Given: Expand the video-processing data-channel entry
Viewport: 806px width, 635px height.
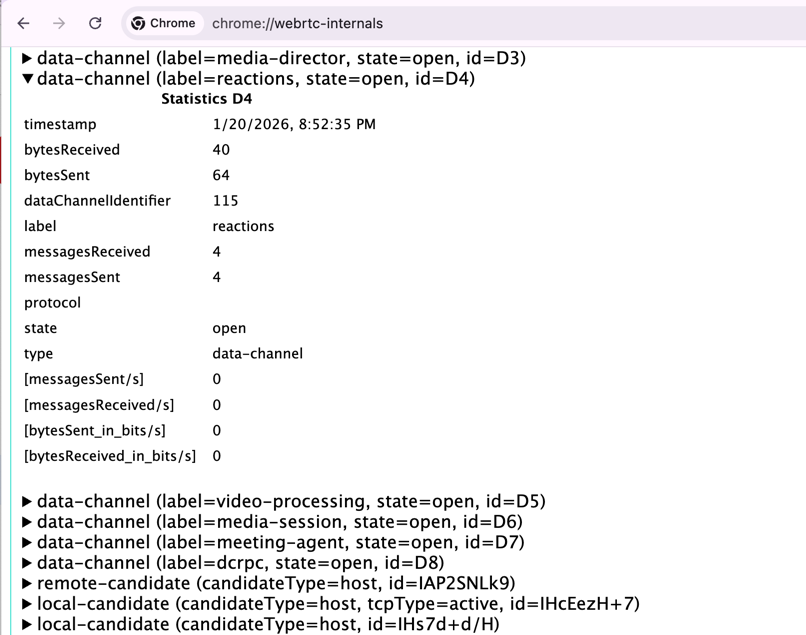Looking at the screenshot, I should pyautogui.click(x=27, y=500).
